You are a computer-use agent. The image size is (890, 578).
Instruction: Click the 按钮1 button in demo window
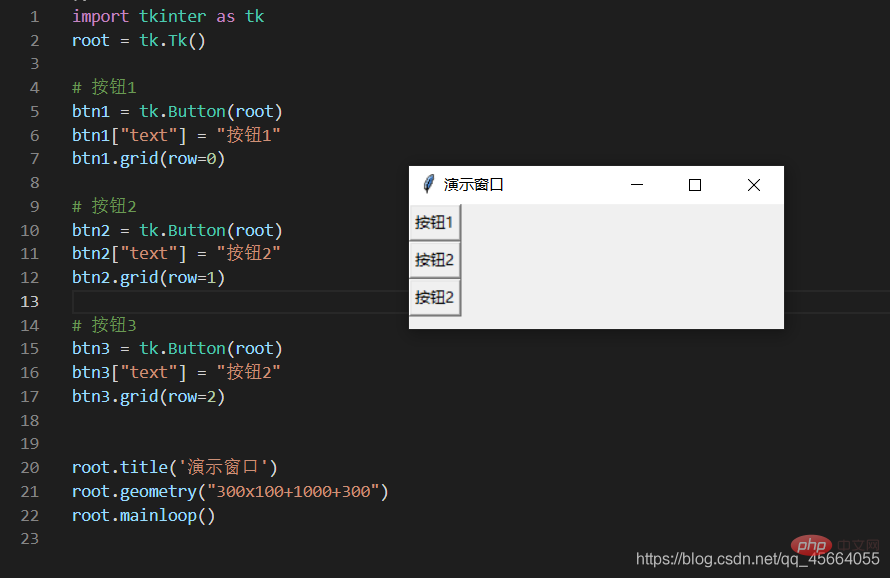coord(435,223)
